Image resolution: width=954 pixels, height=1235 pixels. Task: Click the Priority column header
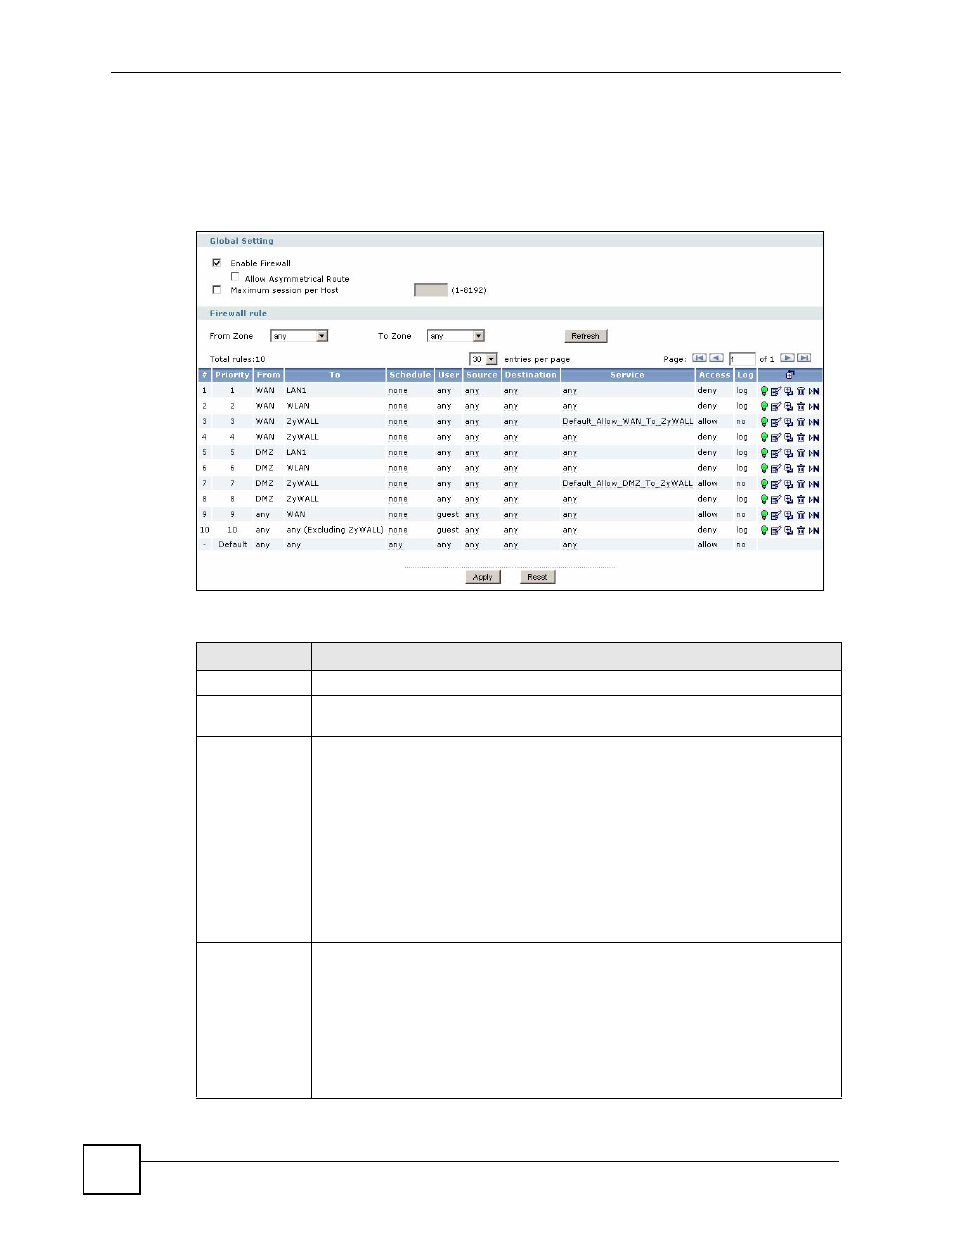tap(232, 375)
